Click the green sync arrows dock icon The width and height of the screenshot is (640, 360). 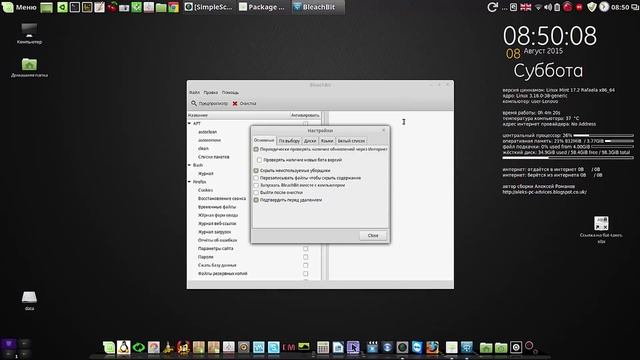(139, 347)
